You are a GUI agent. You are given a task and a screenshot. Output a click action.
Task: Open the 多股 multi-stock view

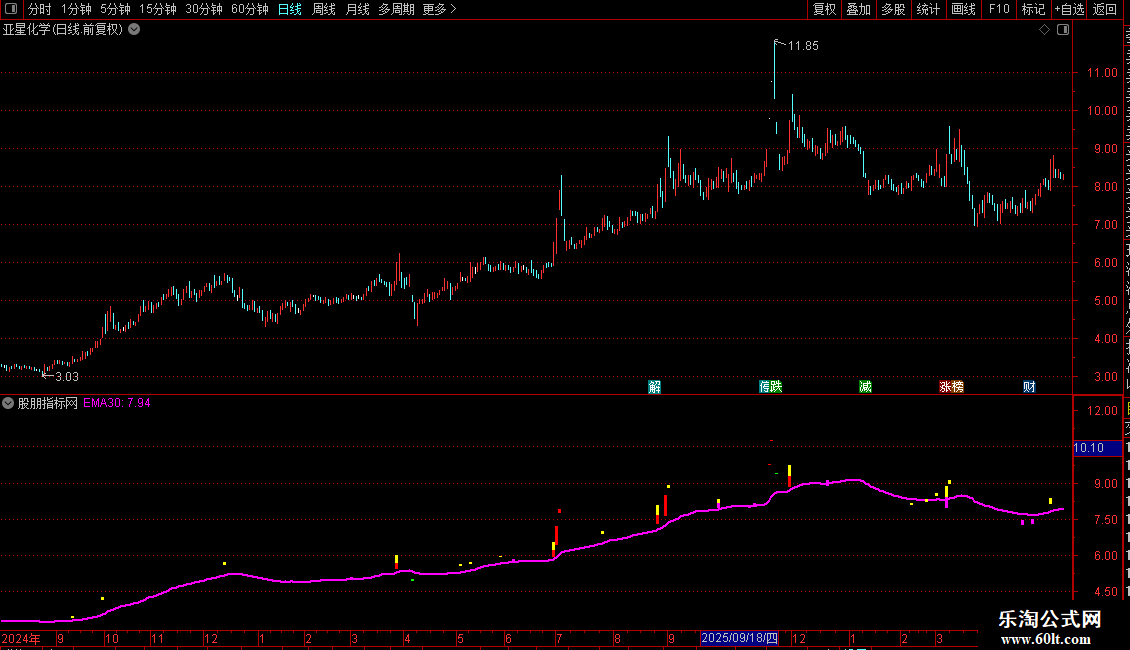point(894,9)
